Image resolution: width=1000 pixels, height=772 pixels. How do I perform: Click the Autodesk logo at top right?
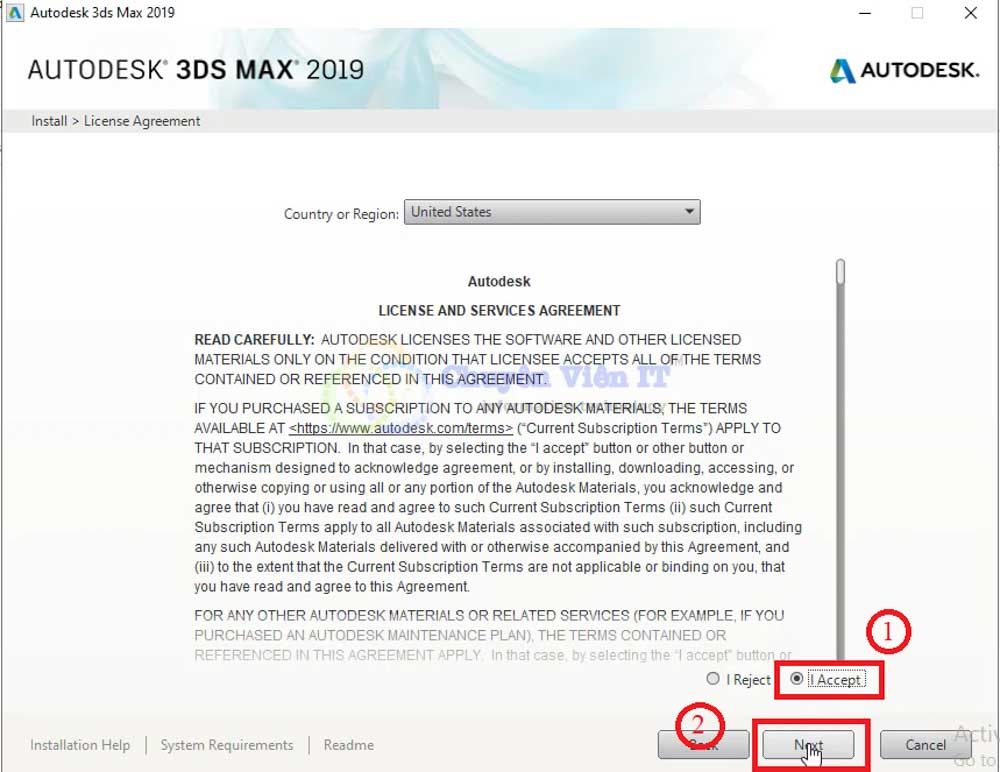(903, 70)
